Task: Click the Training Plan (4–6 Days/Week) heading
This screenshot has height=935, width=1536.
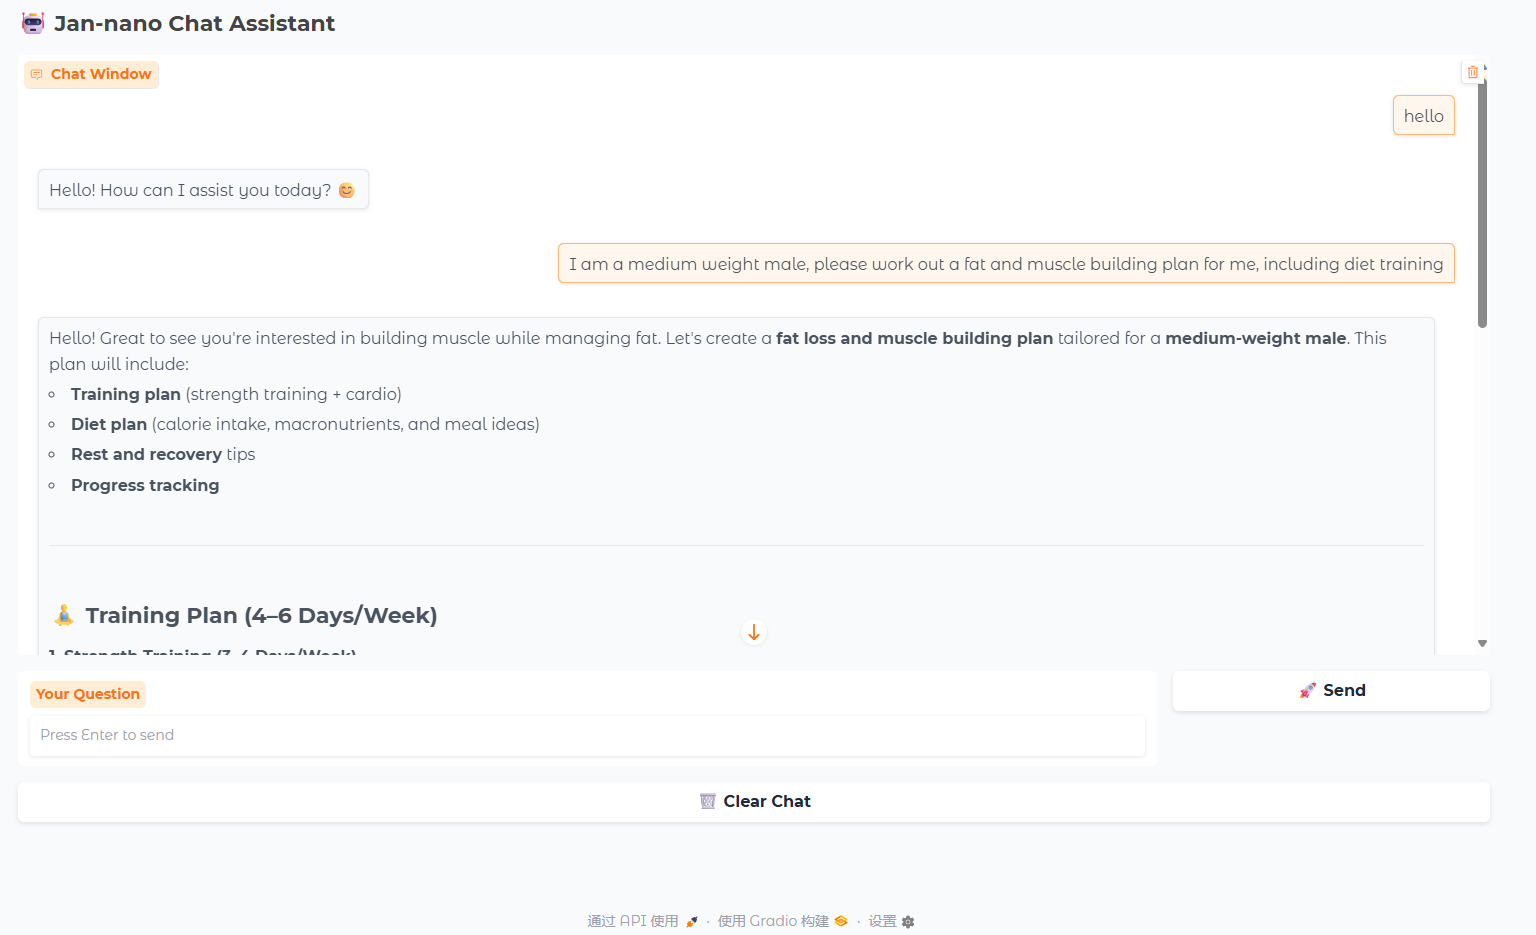Action: pyautogui.click(x=261, y=615)
